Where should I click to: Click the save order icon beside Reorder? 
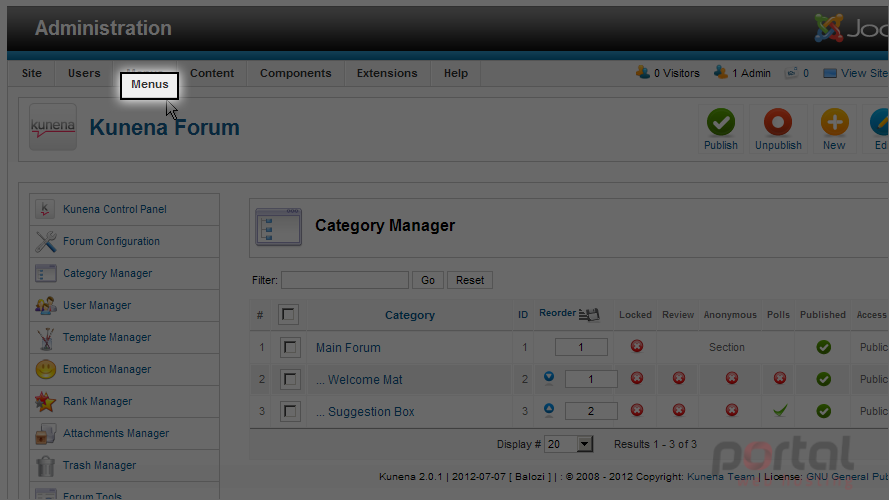[589, 314]
